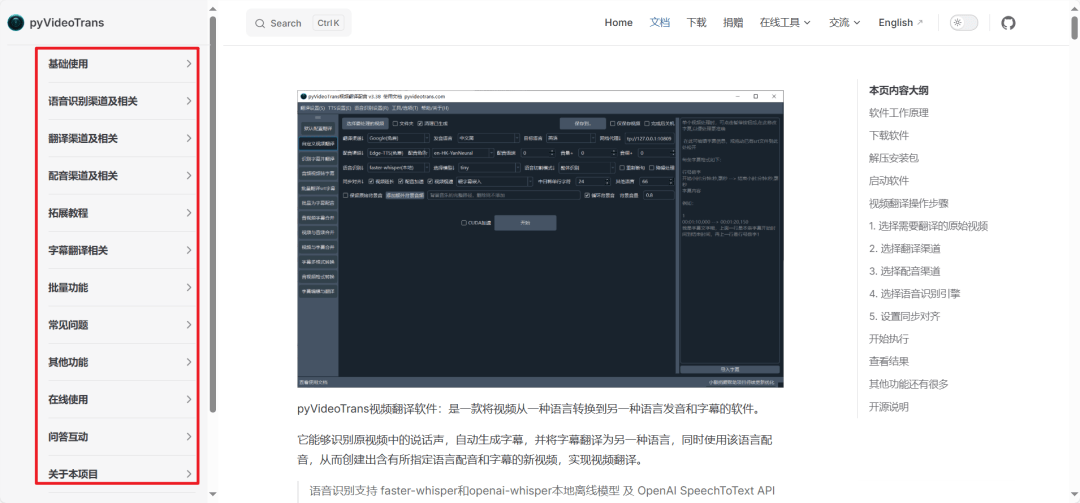Open the 交流 dropdown menu

pos(845,23)
